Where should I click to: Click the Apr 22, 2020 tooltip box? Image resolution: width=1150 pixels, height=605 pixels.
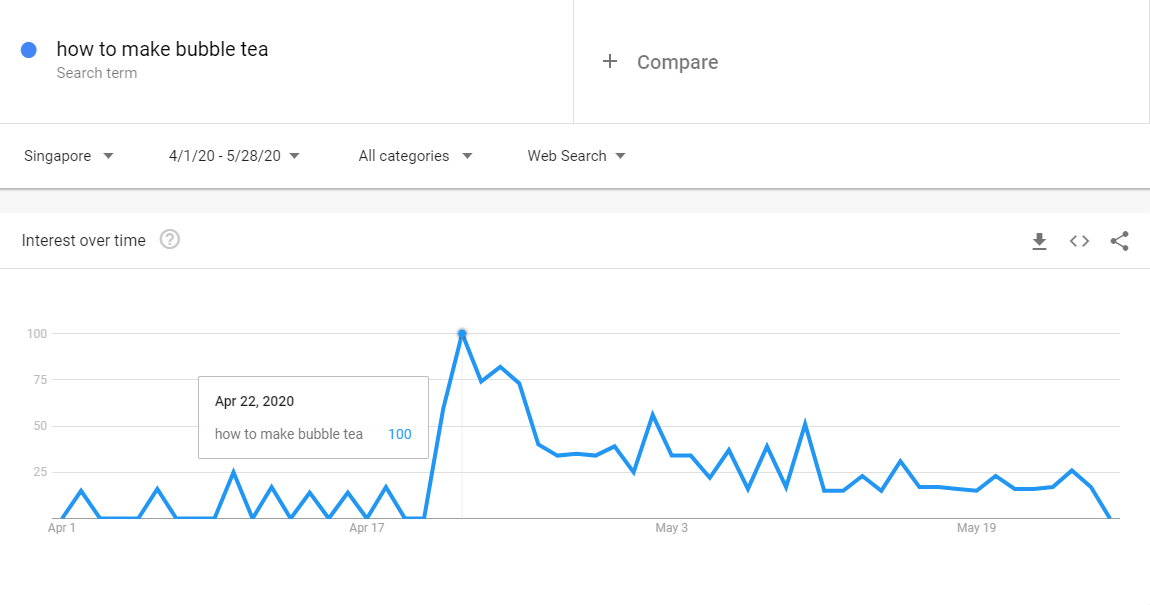313,417
